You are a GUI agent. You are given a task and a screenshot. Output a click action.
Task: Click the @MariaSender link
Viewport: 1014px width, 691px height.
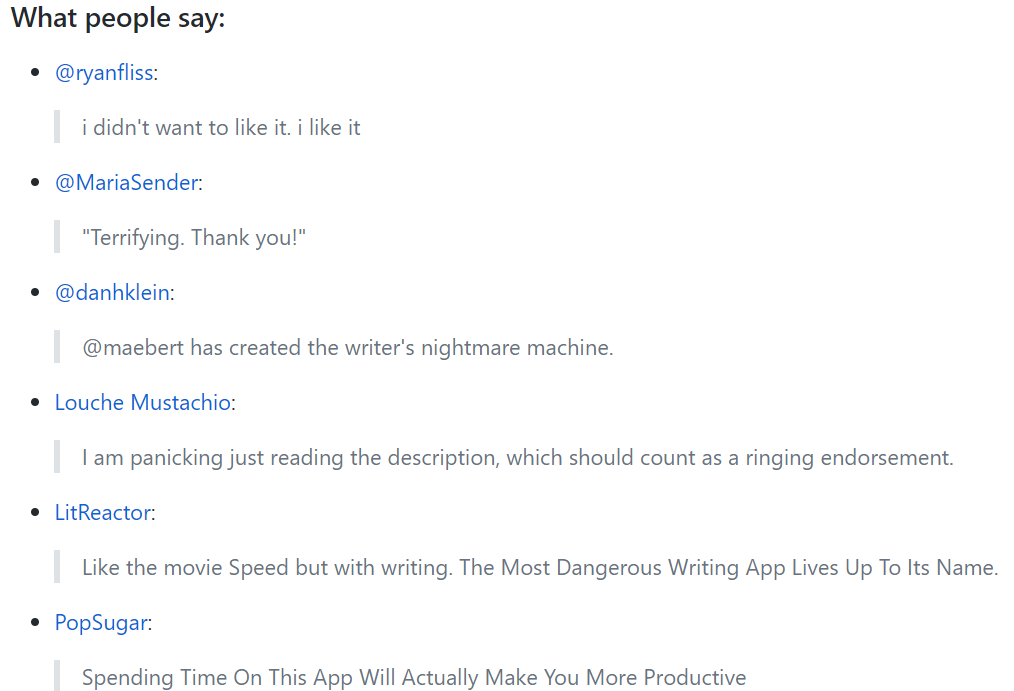[x=127, y=183]
